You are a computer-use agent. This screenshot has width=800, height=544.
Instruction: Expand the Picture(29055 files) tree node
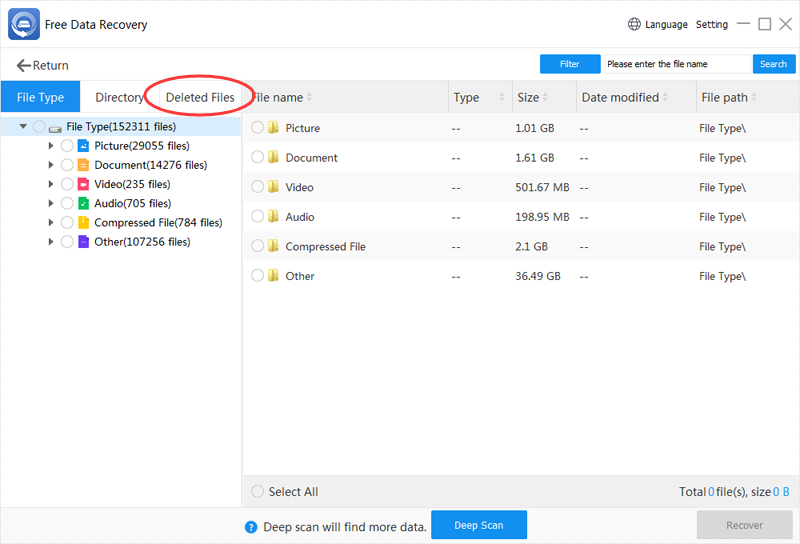click(x=51, y=146)
